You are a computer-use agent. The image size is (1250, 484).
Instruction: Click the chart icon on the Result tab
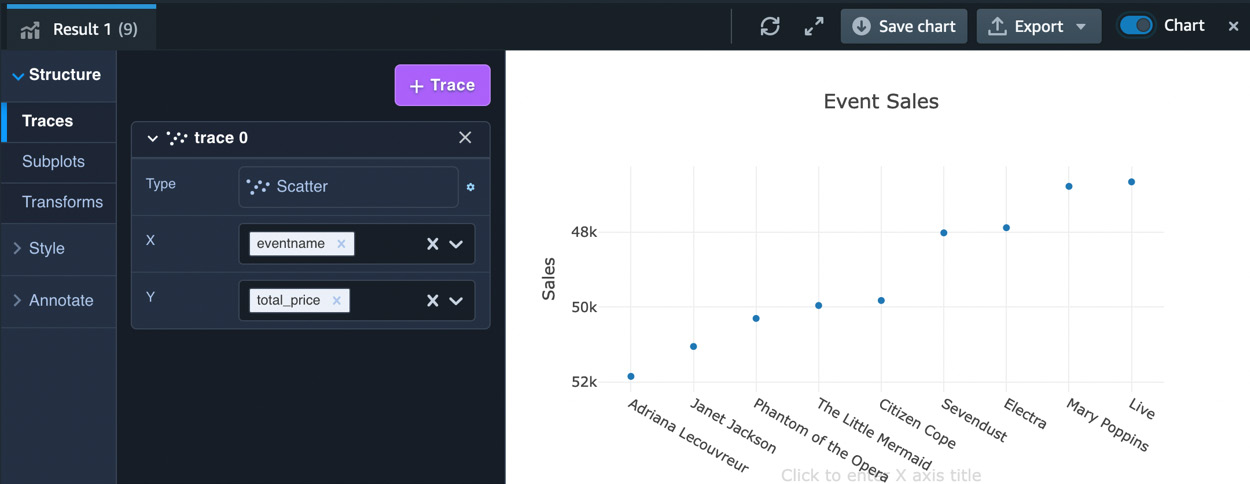pyautogui.click(x=30, y=29)
